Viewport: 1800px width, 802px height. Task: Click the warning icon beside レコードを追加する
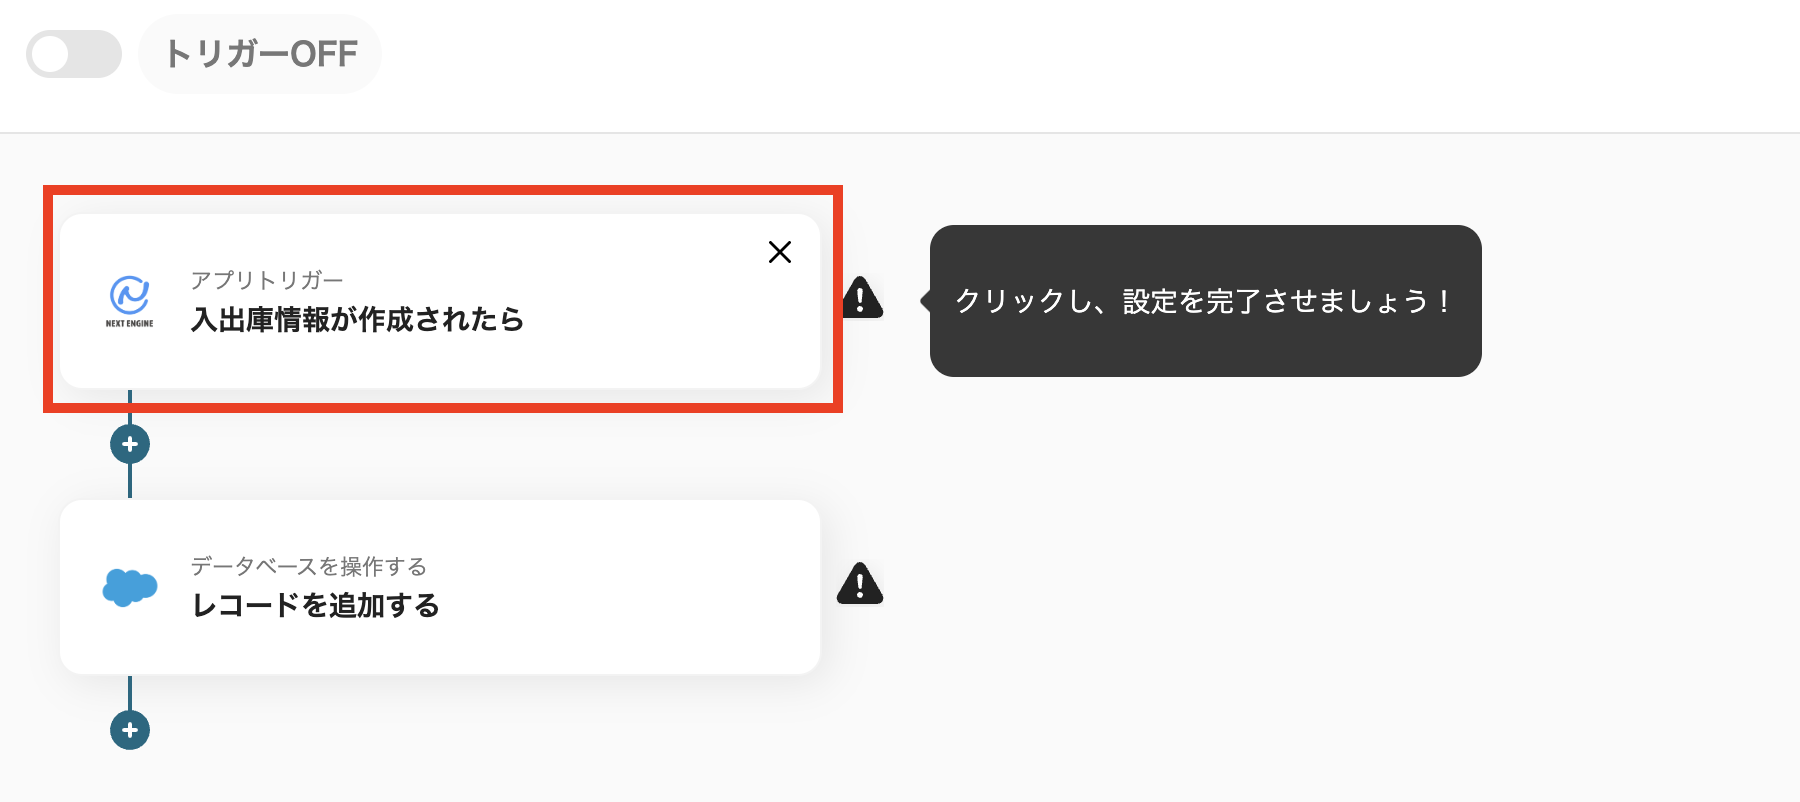tap(860, 585)
